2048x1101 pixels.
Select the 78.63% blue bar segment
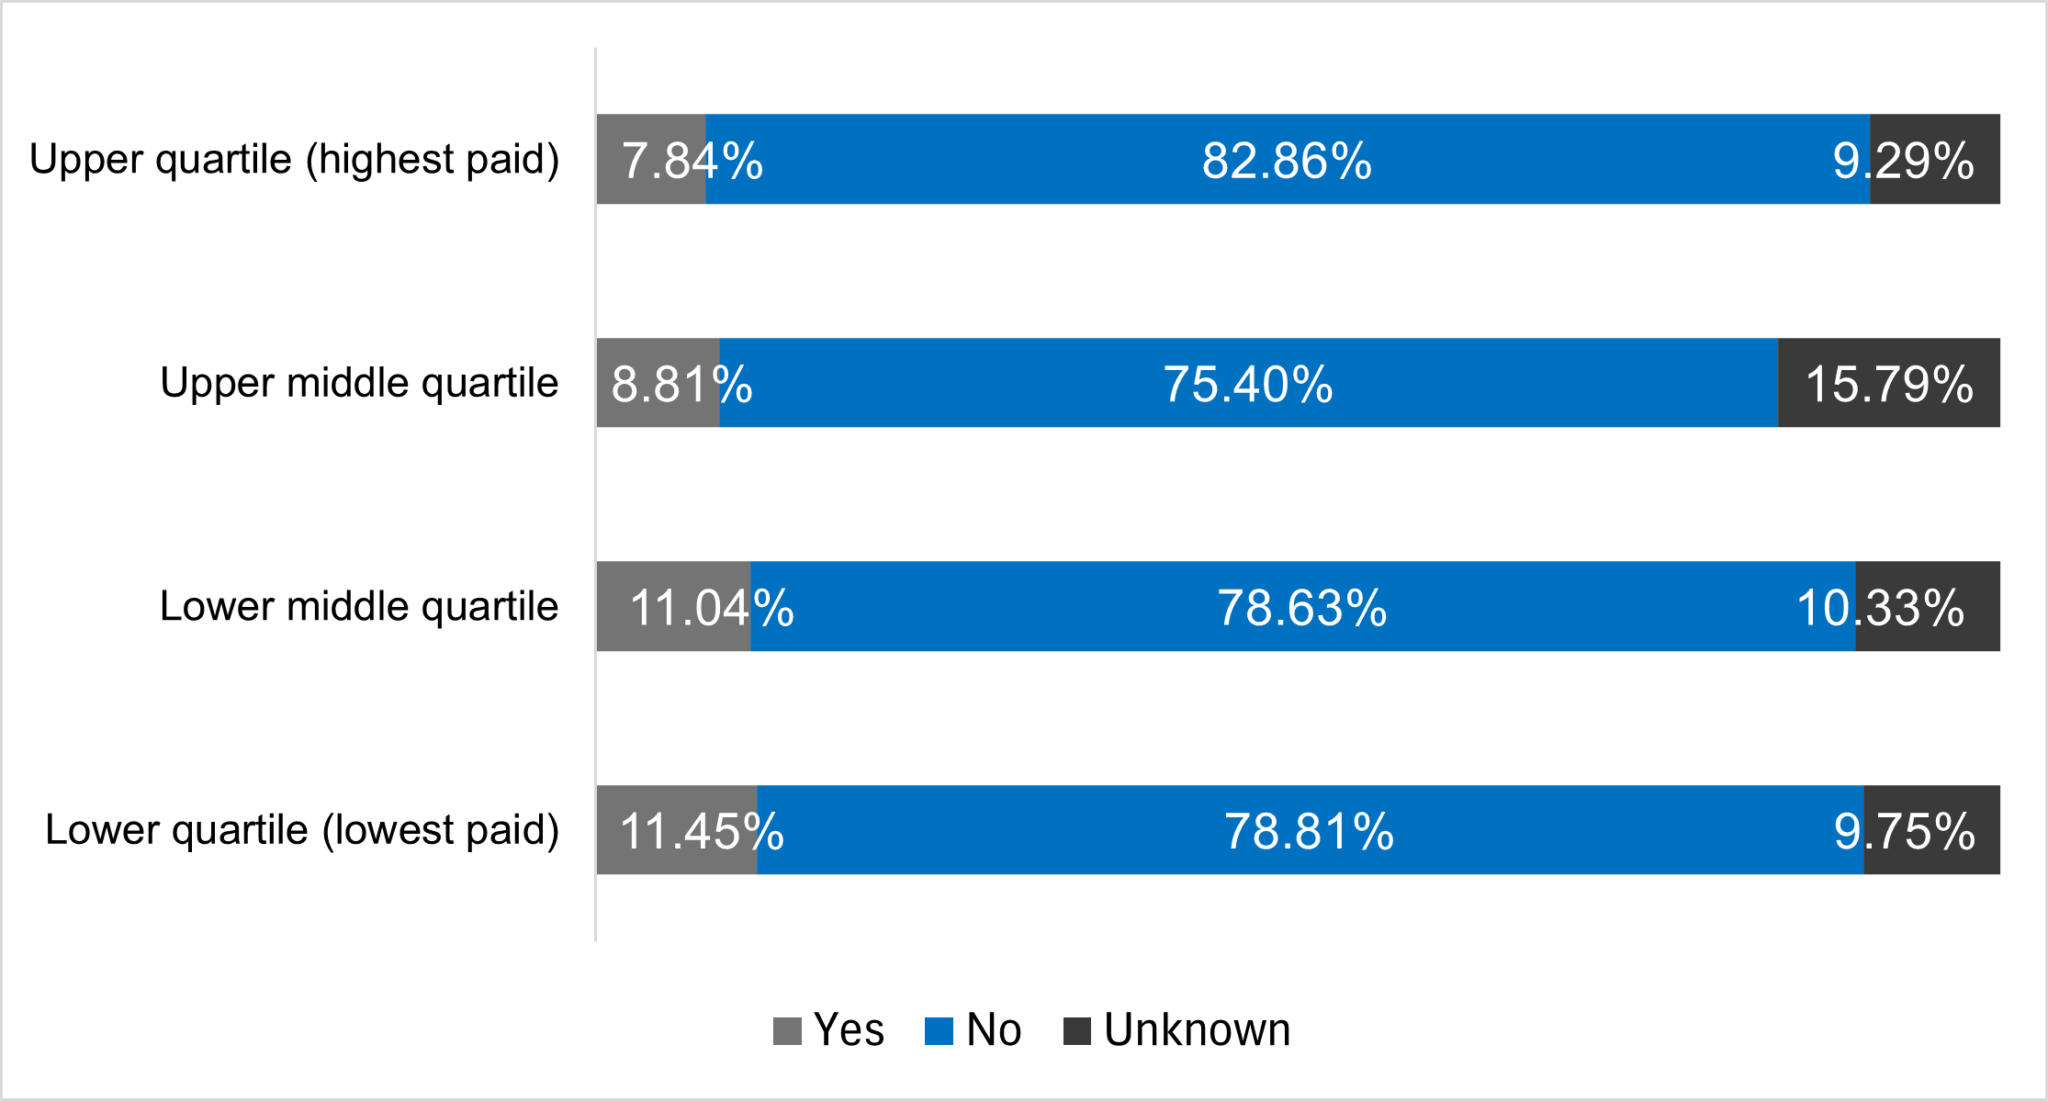[1303, 606]
